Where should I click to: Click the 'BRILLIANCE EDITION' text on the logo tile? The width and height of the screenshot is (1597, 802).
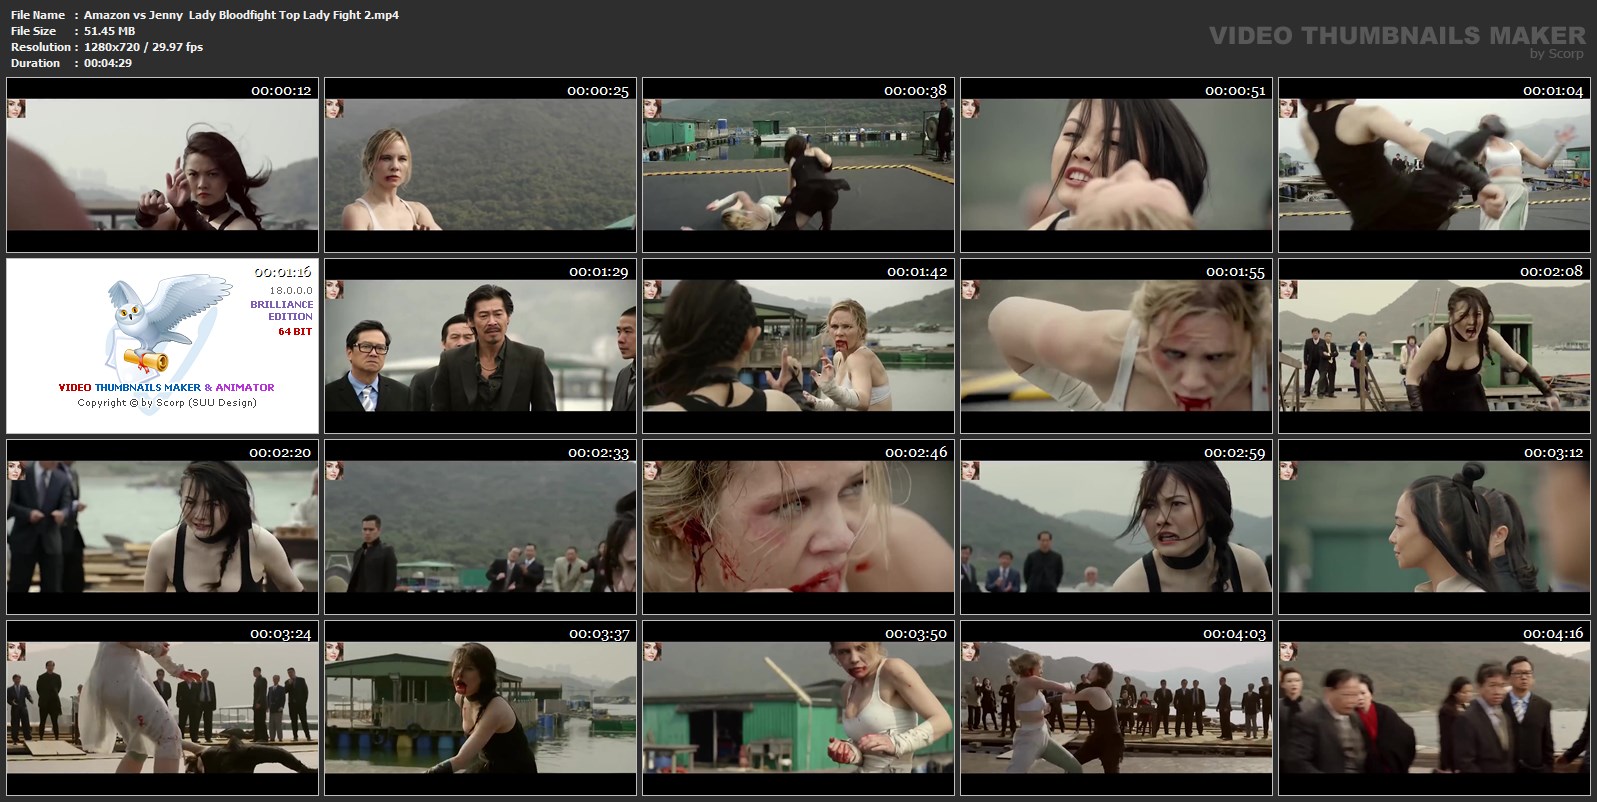[282, 310]
